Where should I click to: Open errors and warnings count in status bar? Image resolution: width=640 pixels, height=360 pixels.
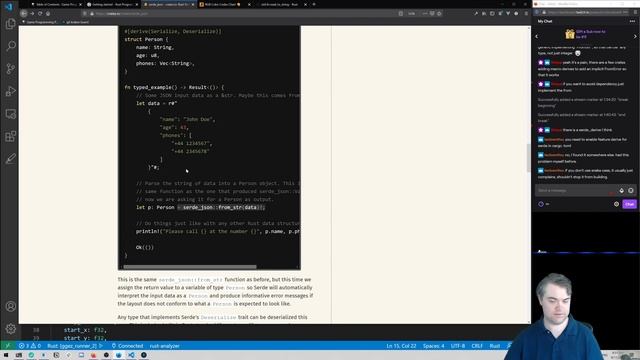(29, 346)
